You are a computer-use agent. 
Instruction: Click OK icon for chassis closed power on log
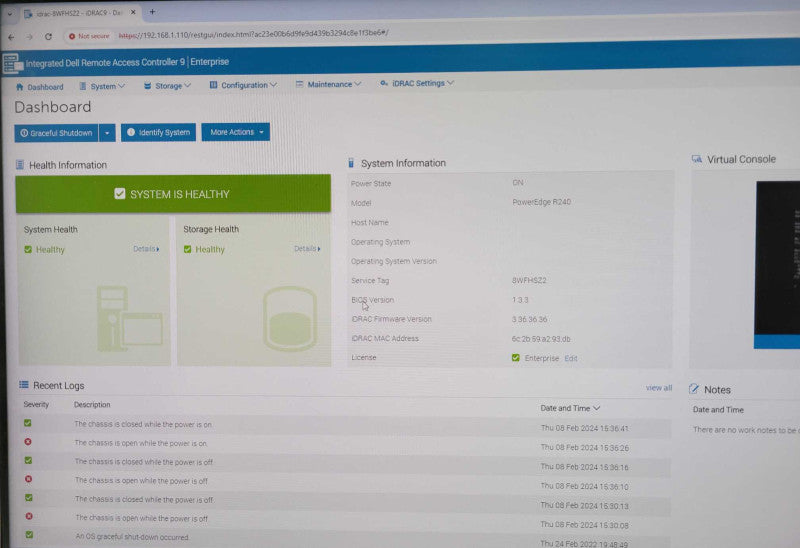pos(28,423)
